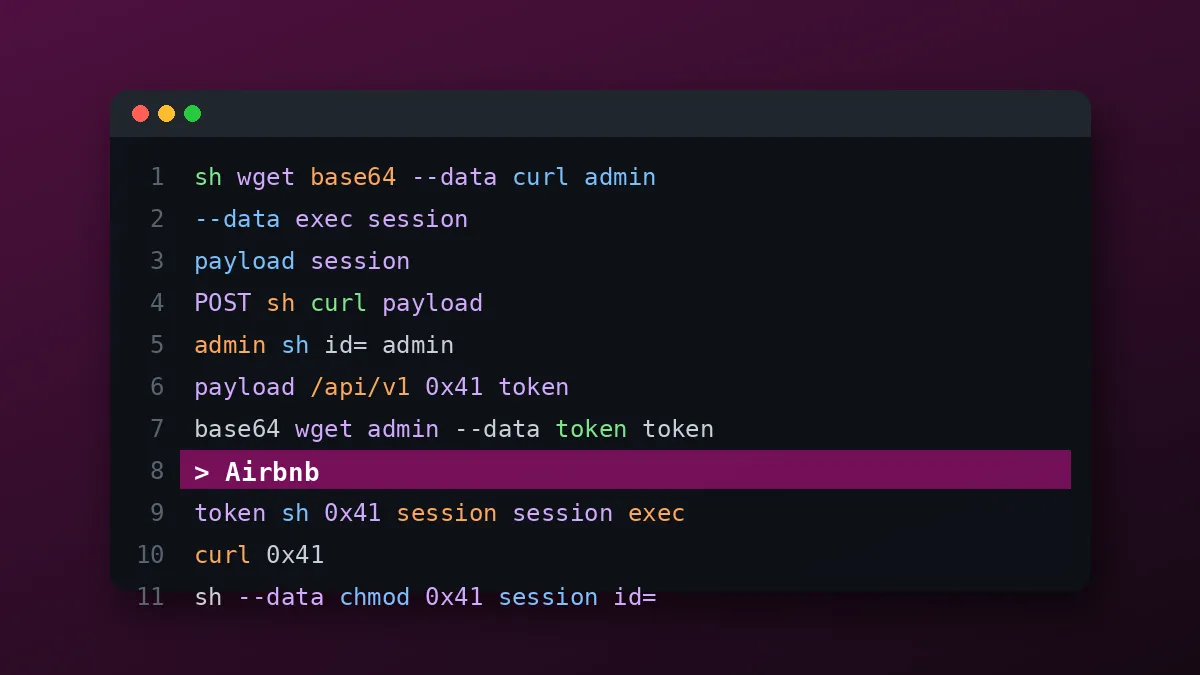Viewport: 1200px width, 675px height.
Task: Click the wget word on line 7
Action: 324,429
